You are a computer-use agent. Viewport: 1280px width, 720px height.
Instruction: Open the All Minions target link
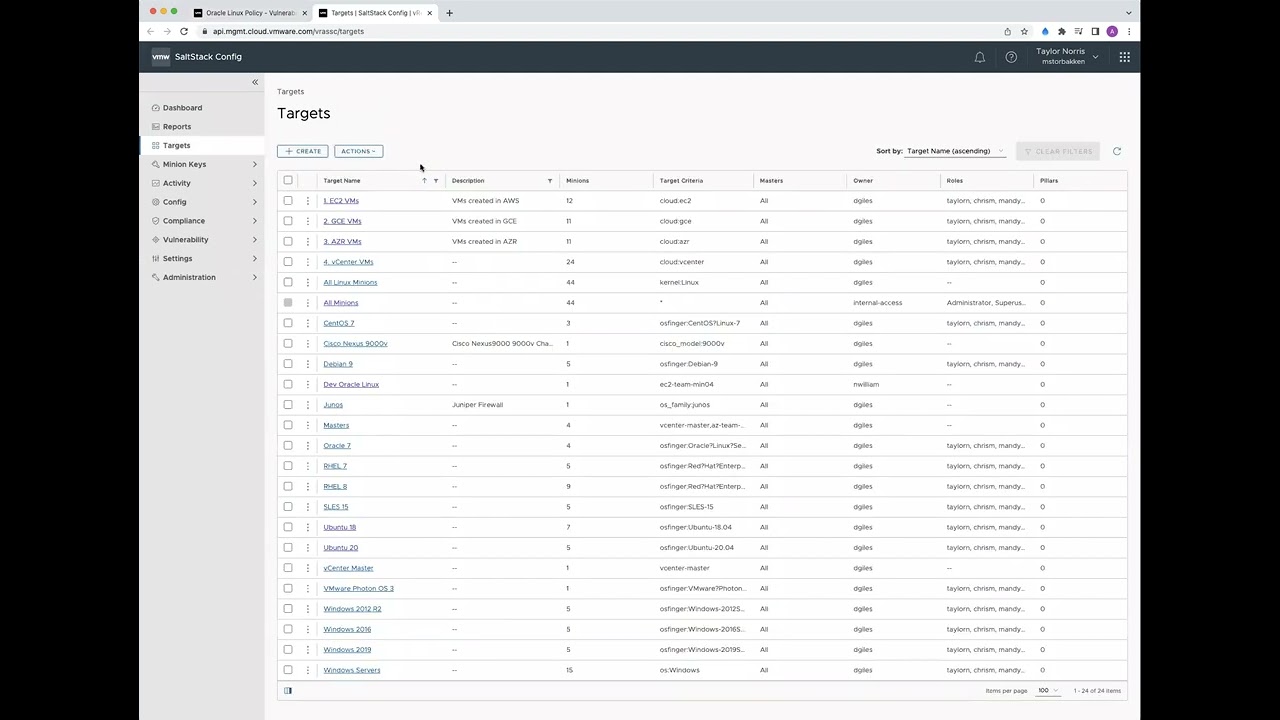coord(341,303)
